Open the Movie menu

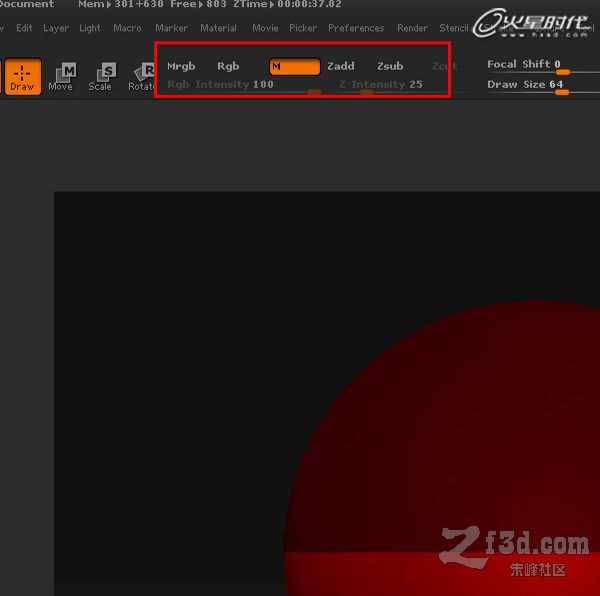click(265, 28)
